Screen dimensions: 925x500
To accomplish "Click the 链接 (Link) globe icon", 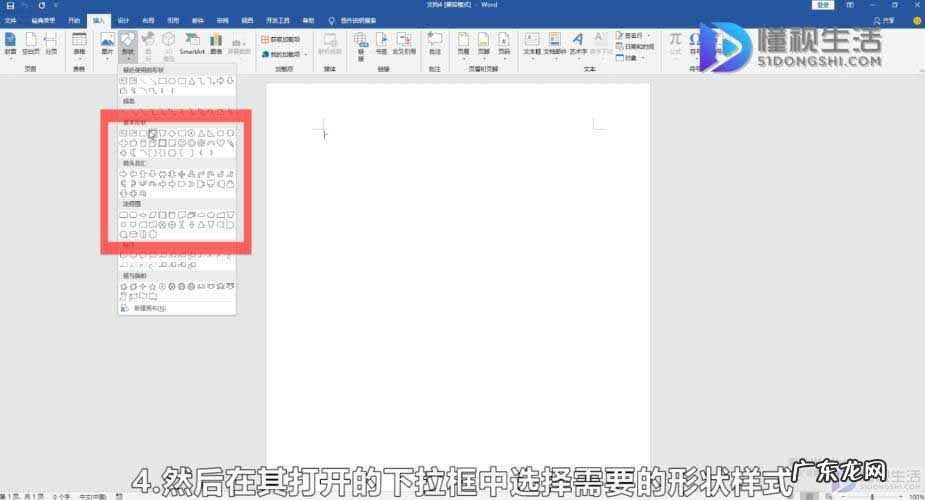I will pos(361,45).
